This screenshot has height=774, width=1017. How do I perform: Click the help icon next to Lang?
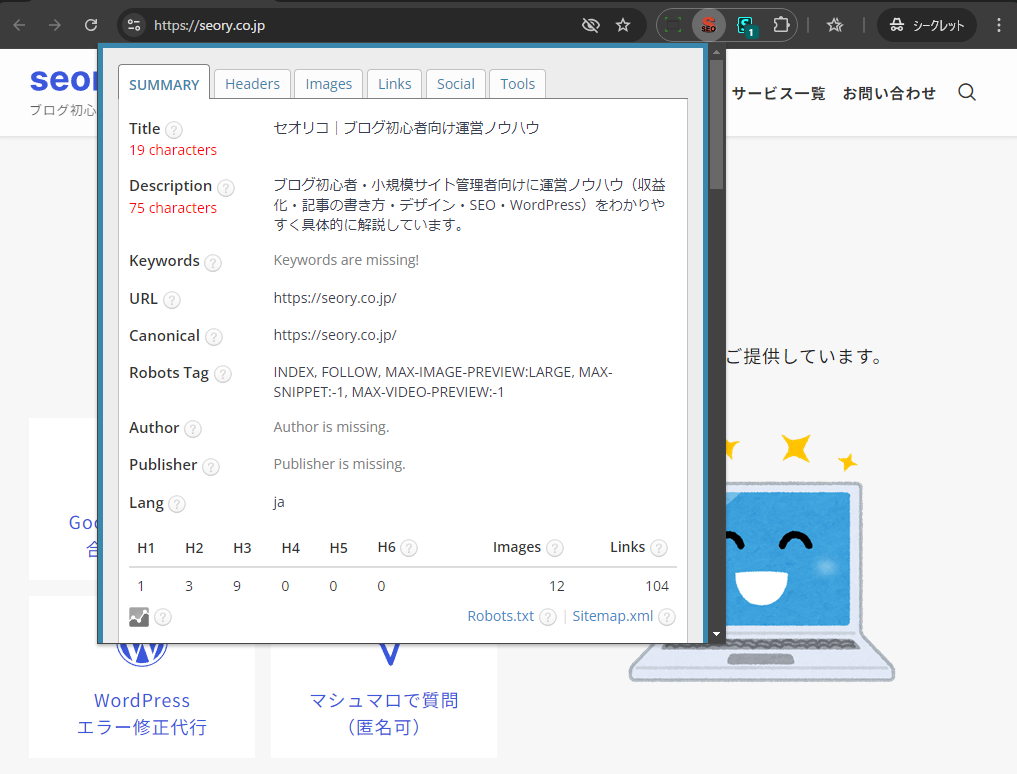coord(177,504)
